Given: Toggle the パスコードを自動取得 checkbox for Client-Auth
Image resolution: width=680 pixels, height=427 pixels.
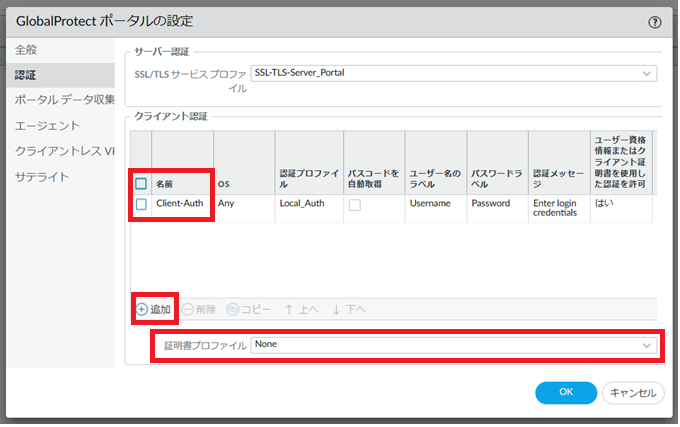Looking at the screenshot, I should point(355,205).
